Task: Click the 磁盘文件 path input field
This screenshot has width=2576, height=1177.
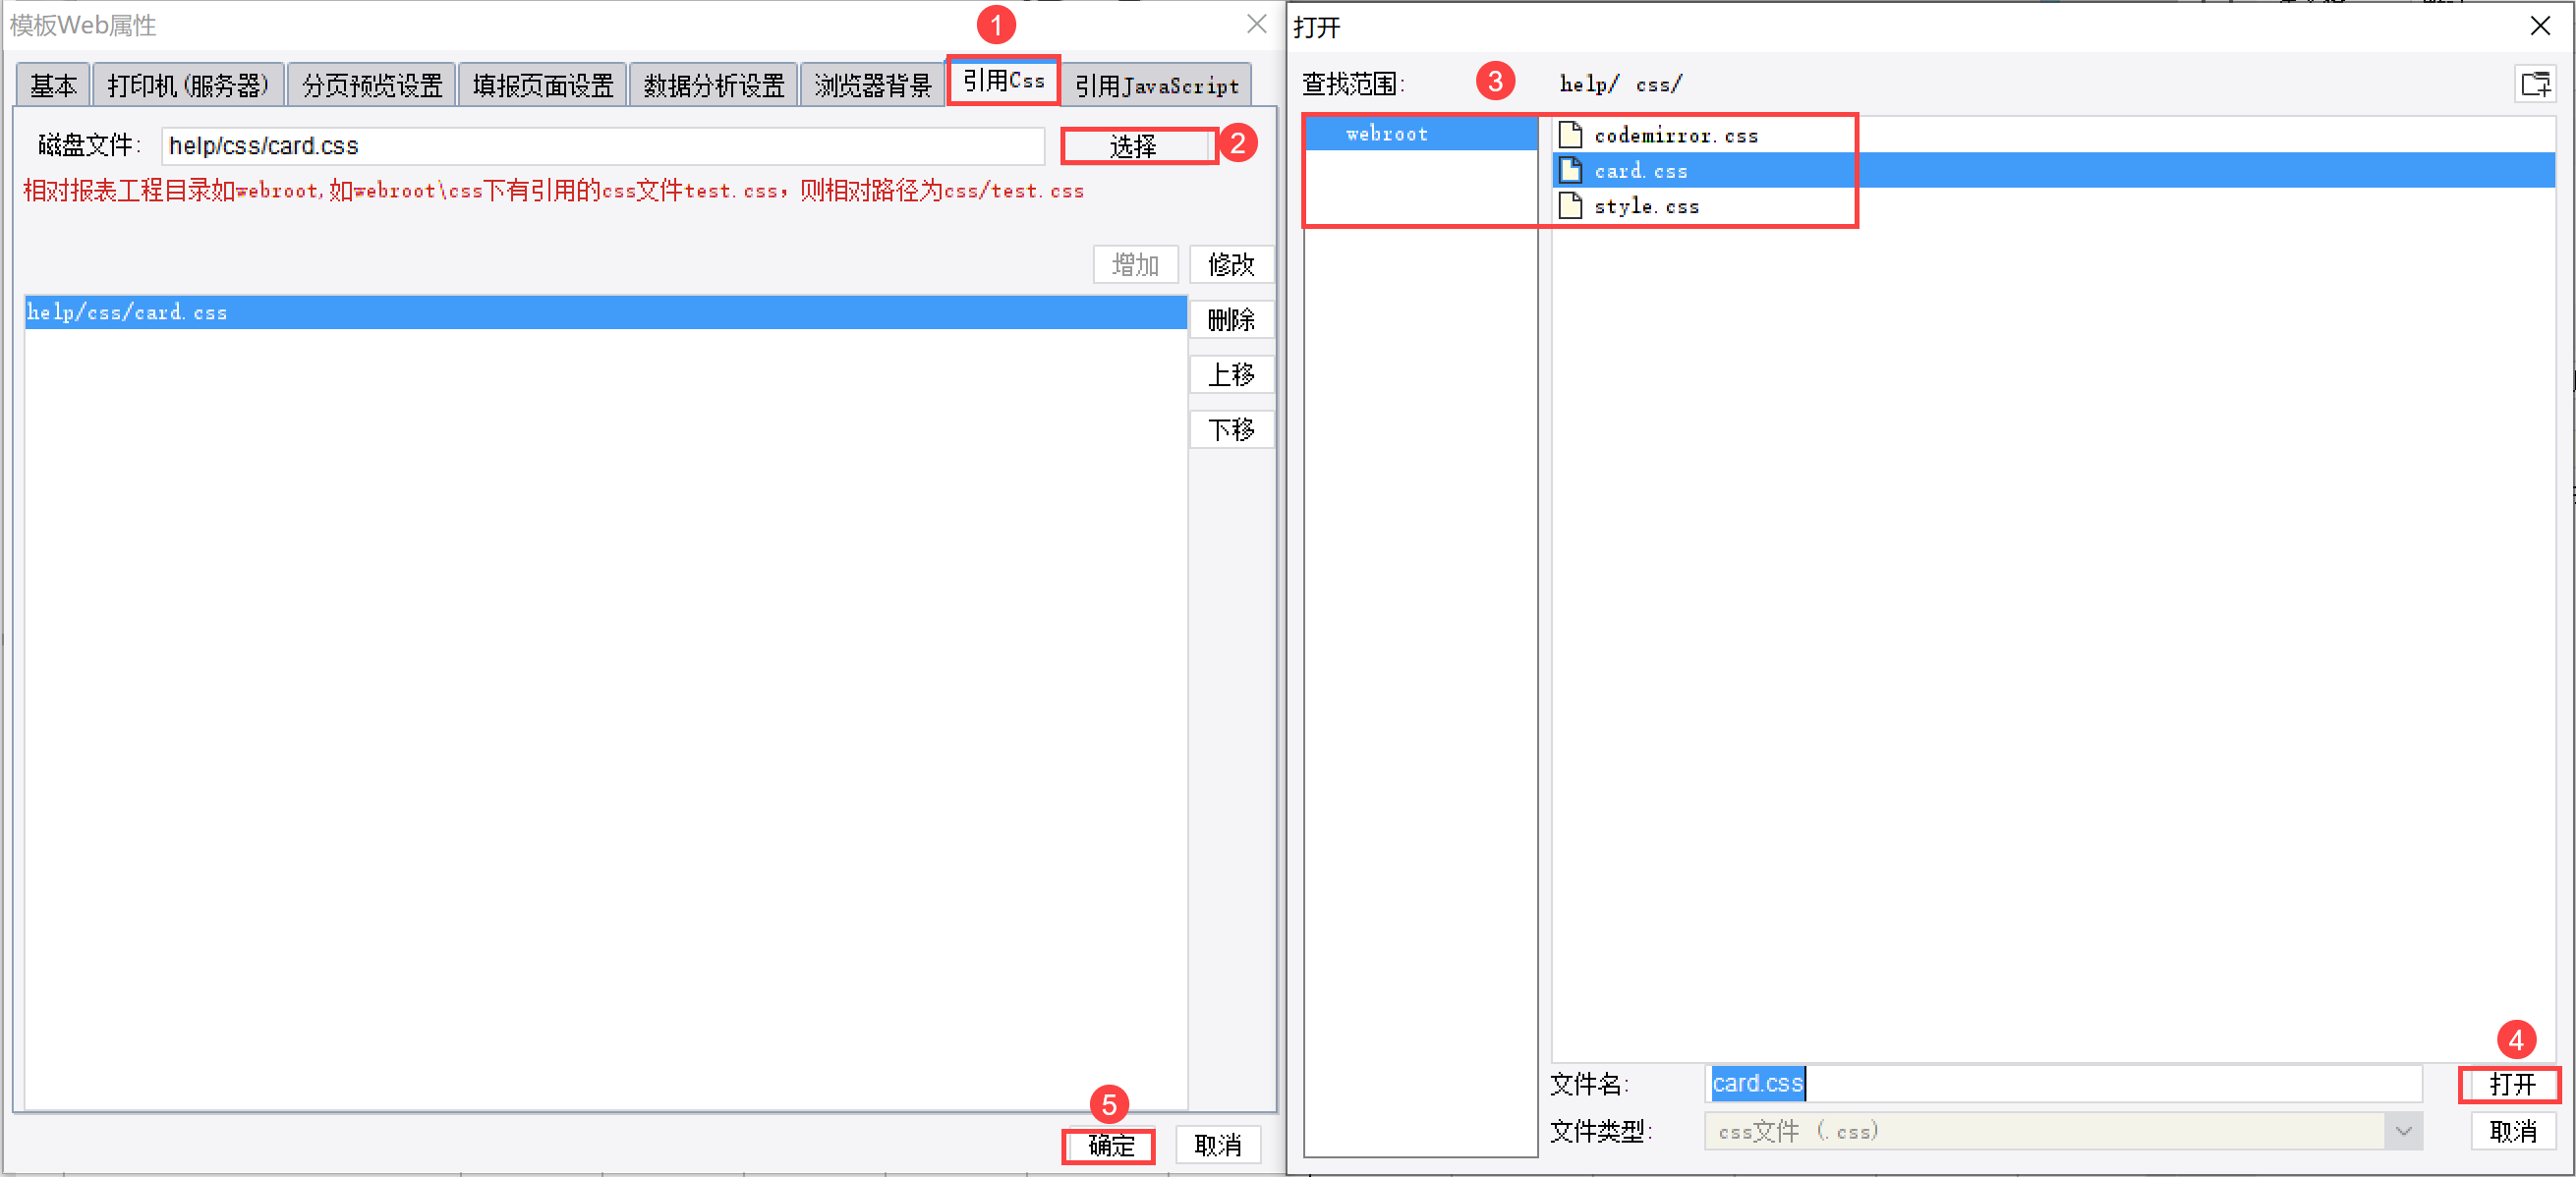Action: (x=603, y=146)
